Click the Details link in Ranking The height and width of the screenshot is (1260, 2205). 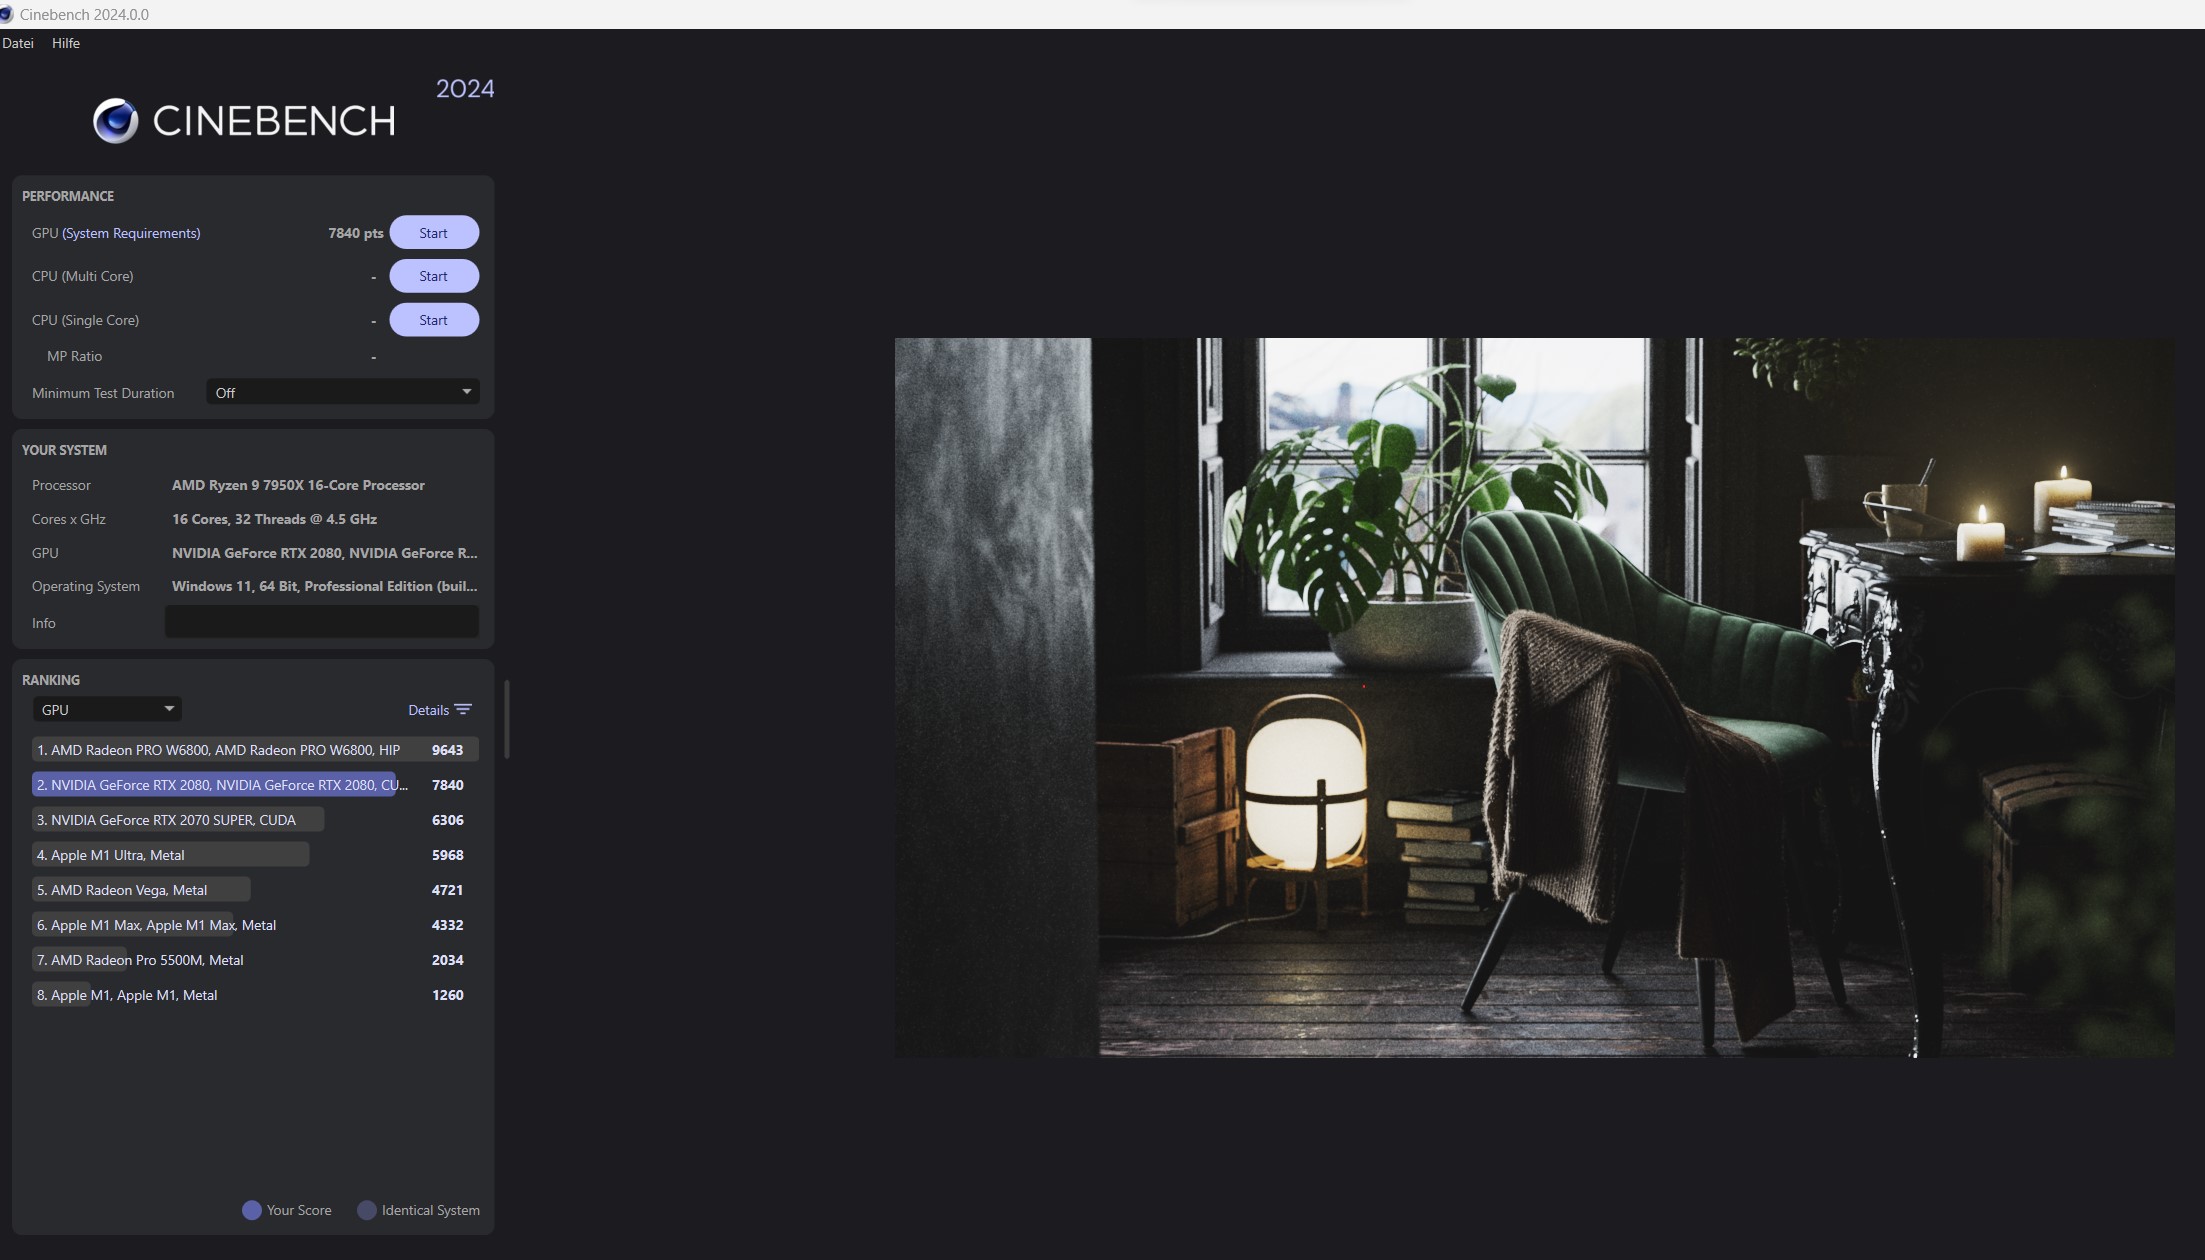[x=428, y=710]
